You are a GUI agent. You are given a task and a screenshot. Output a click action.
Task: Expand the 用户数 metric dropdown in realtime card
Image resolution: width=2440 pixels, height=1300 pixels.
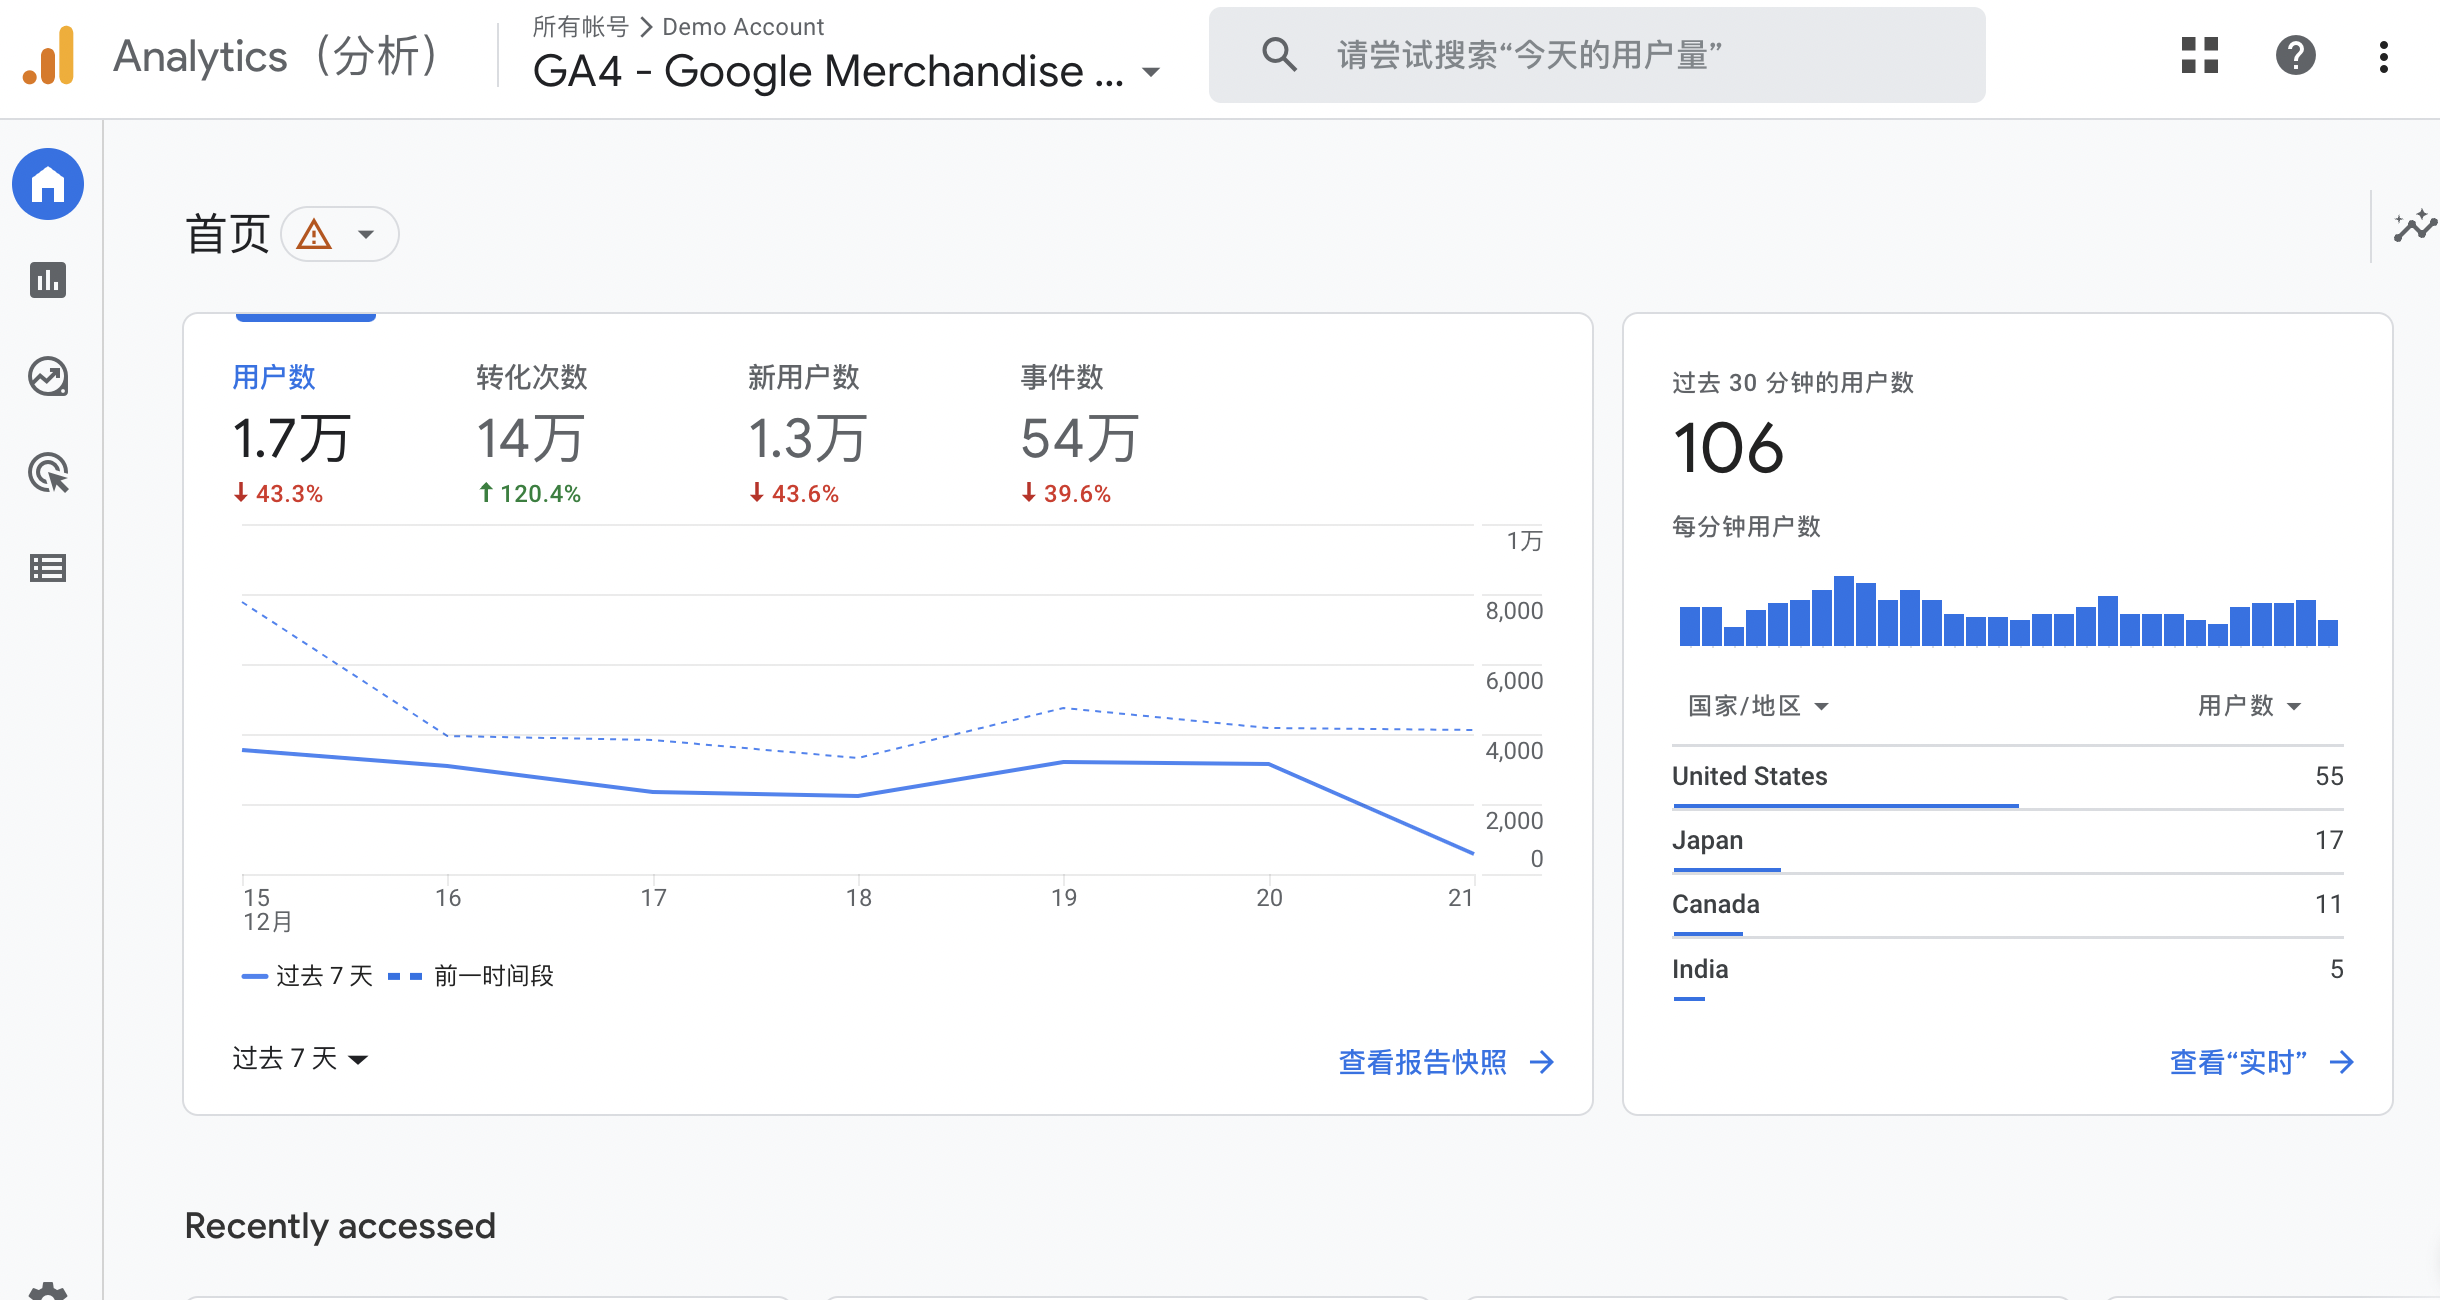tap(2248, 706)
